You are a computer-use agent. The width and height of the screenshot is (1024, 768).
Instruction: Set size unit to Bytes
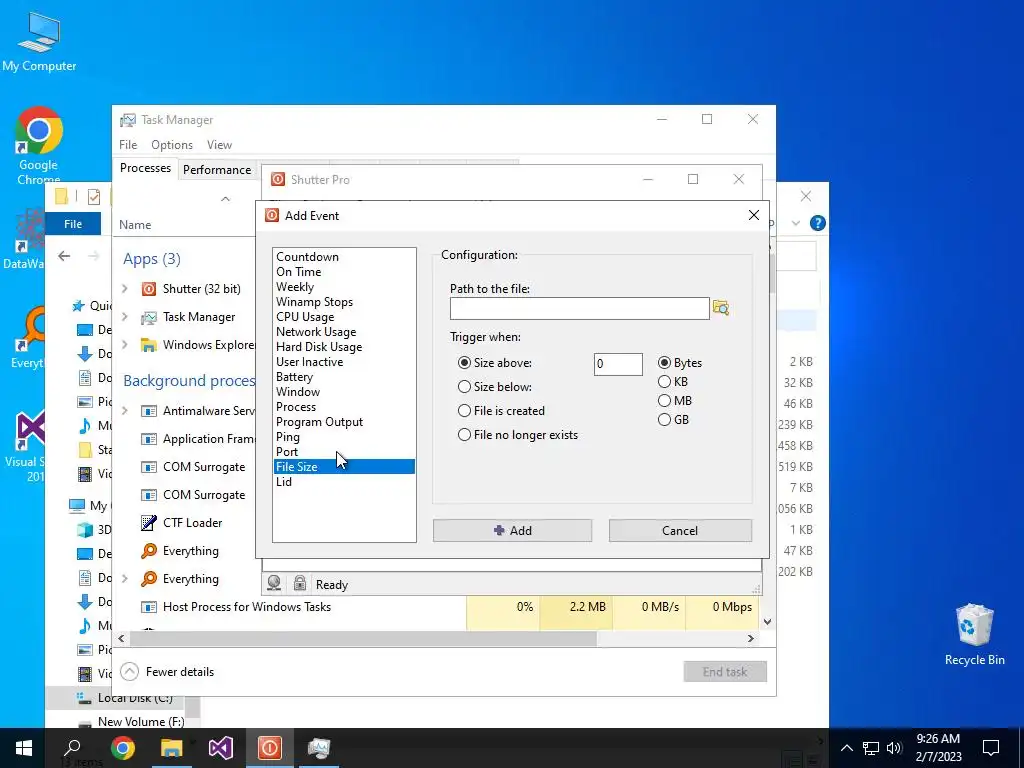pyautogui.click(x=664, y=362)
